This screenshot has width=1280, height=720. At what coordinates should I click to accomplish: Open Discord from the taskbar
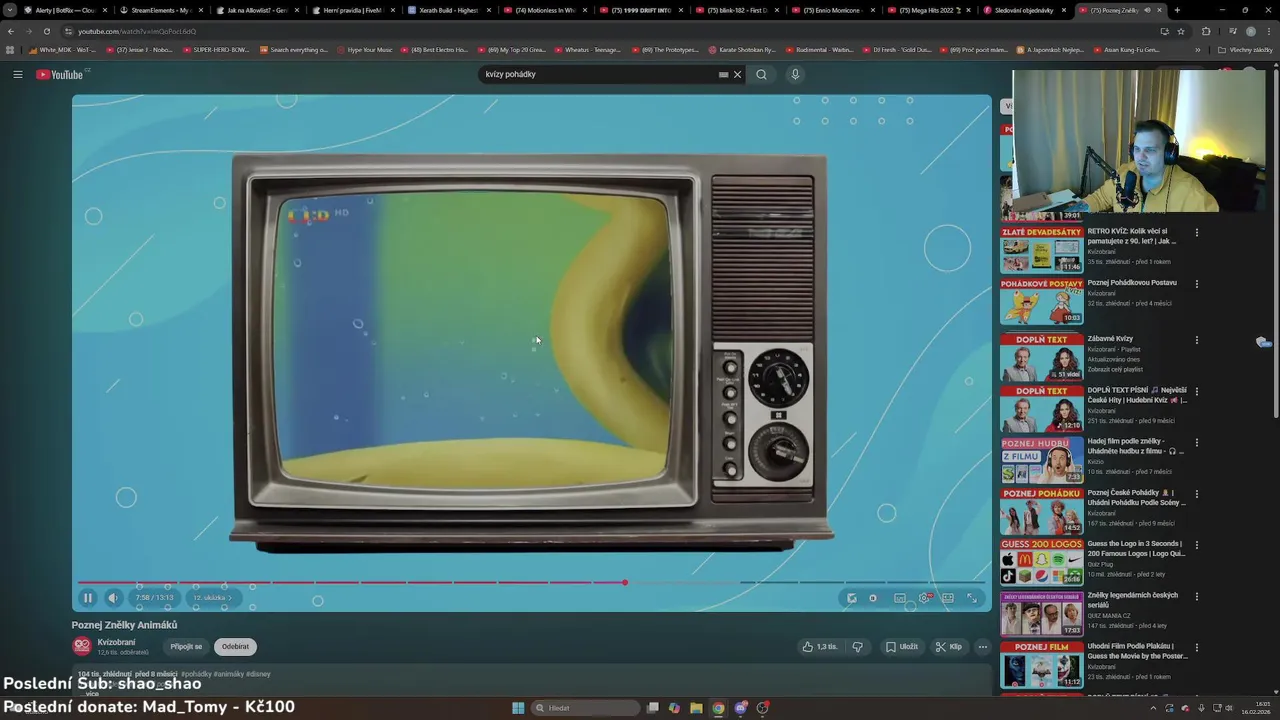[x=741, y=708]
